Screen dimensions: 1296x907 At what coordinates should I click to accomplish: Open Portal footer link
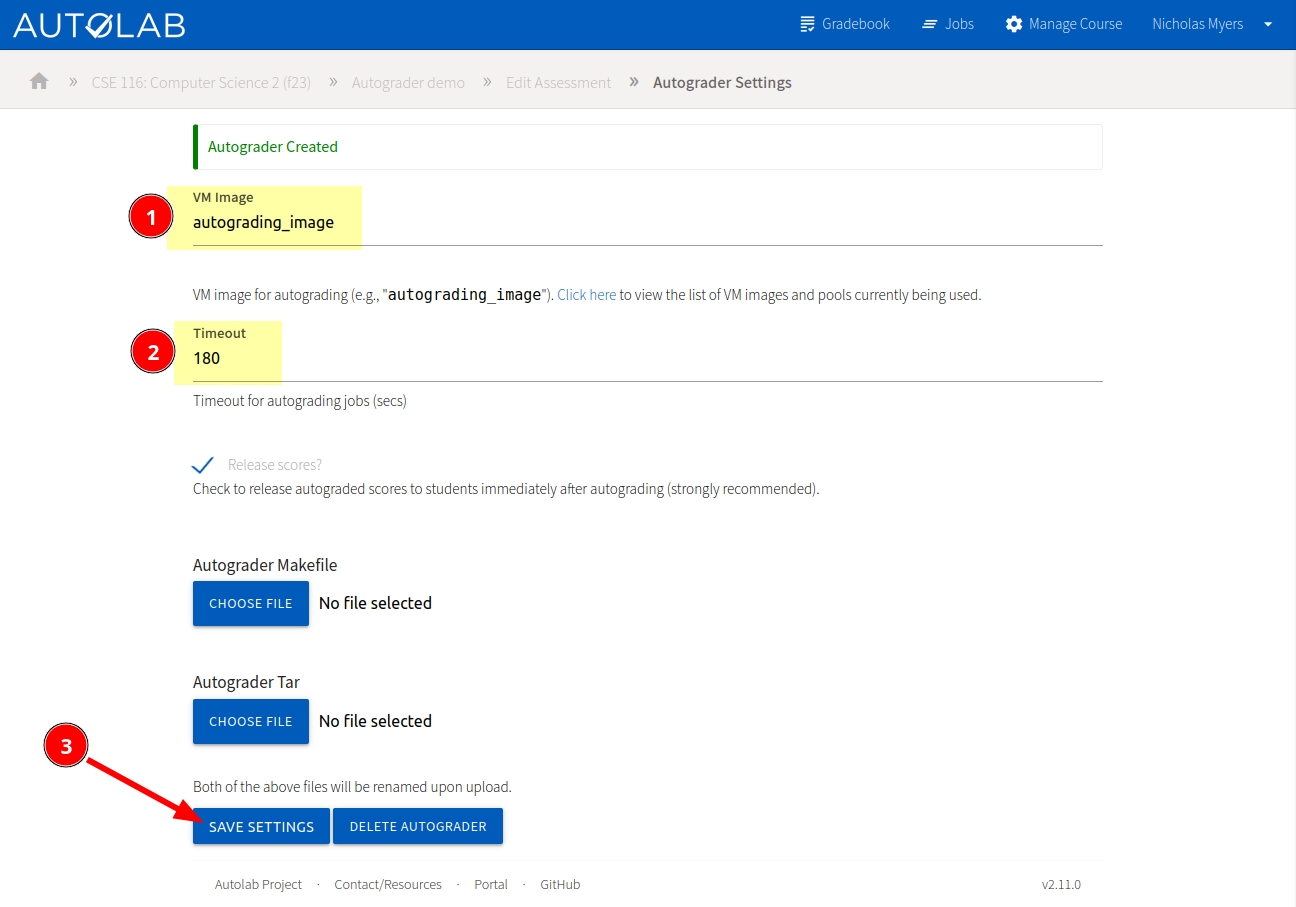pyautogui.click(x=491, y=884)
